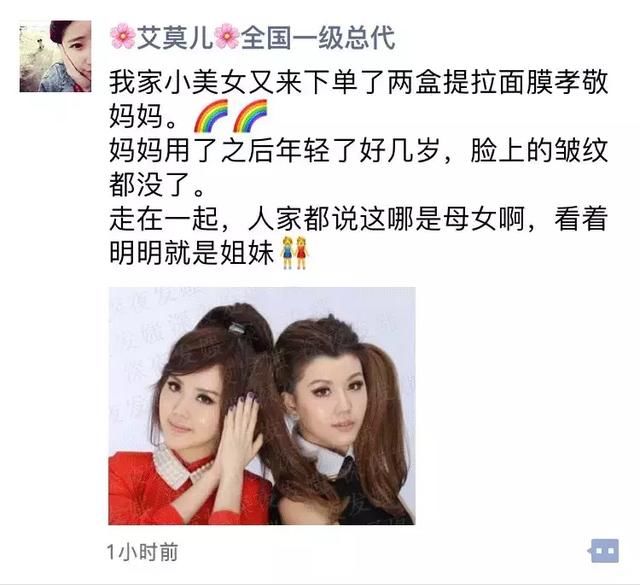
Task: Click the first pink flower emoji before 艾莫儿
Action: tap(122, 37)
